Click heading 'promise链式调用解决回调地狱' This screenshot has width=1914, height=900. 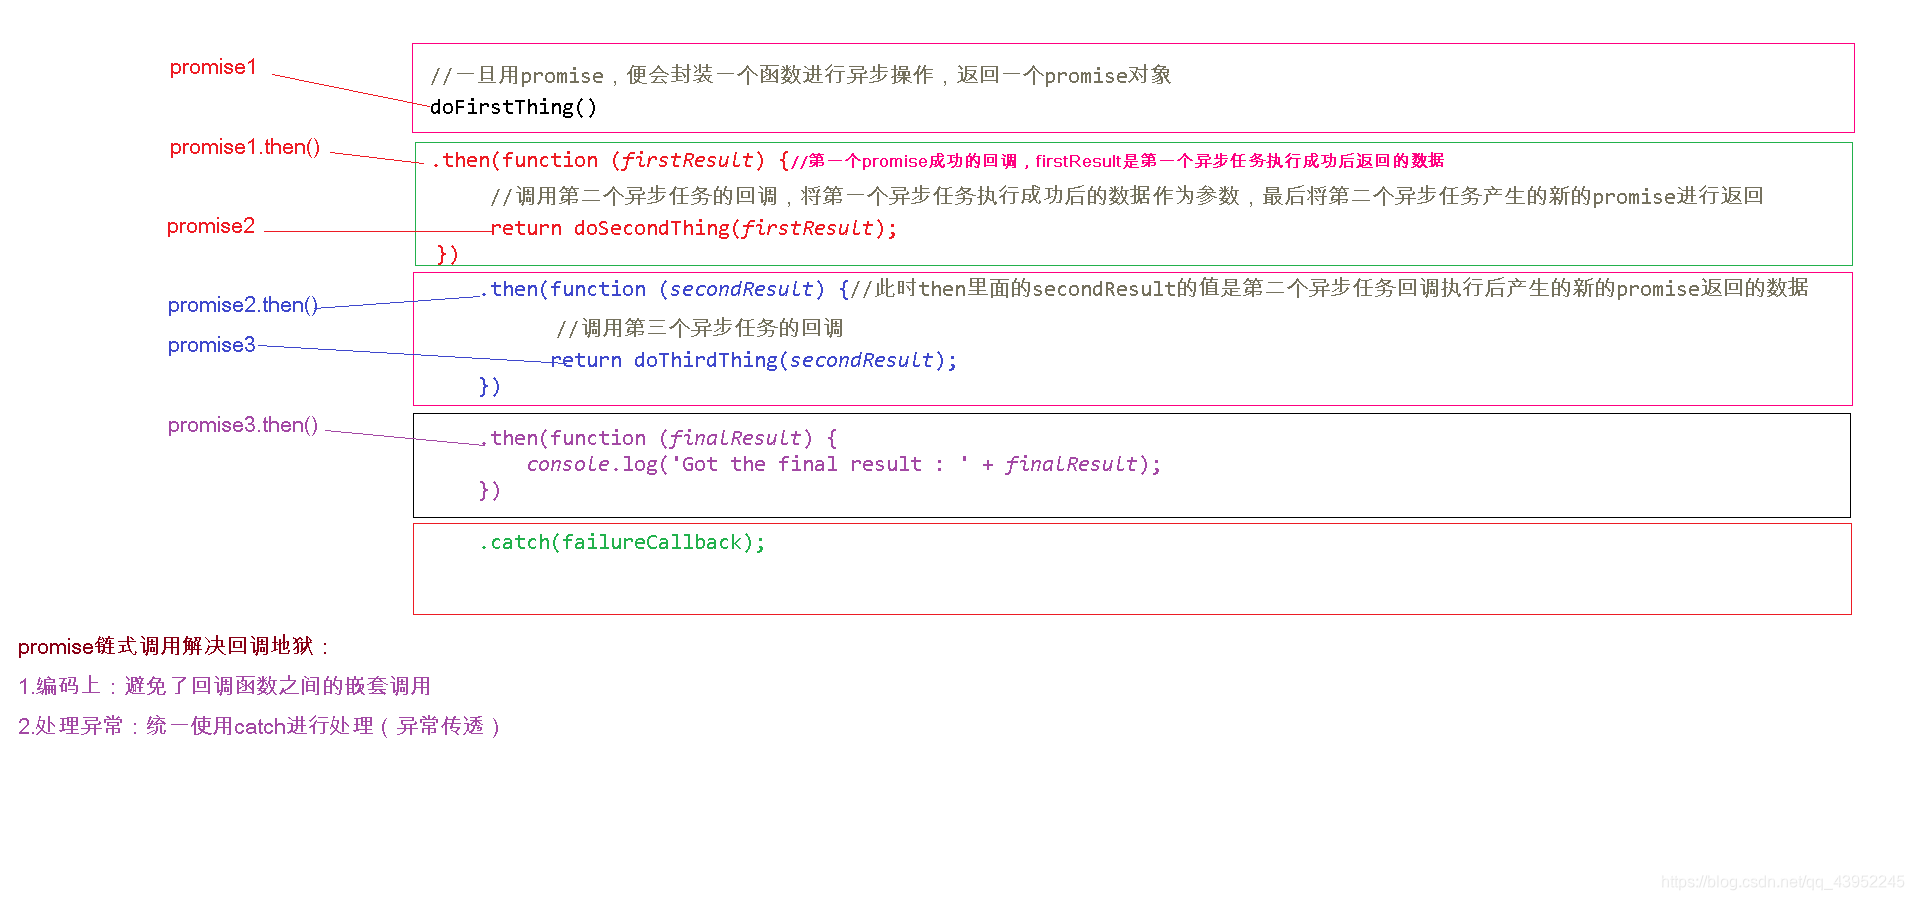tap(174, 646)
